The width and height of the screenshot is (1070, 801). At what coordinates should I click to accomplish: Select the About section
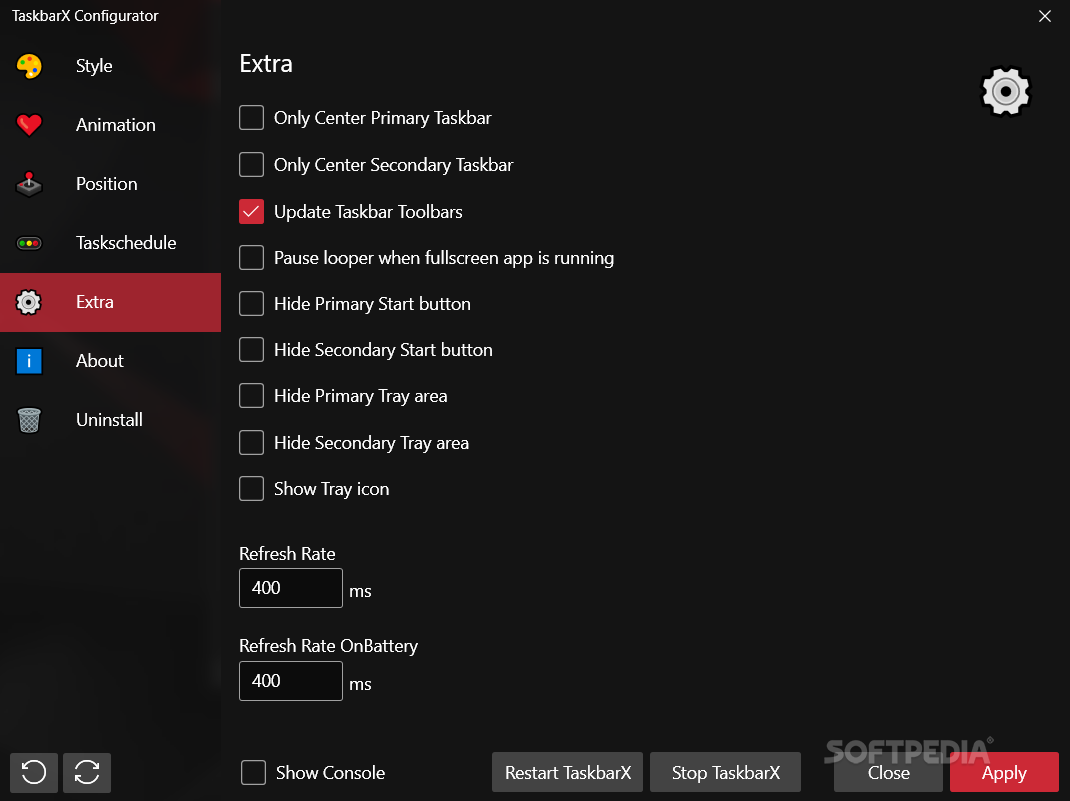click(x=111, y=361)
